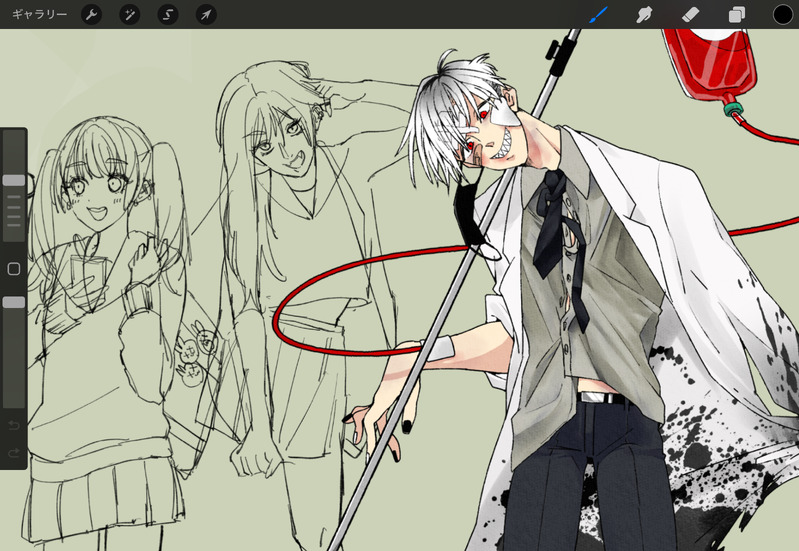Select the Smudge finger tool

tap(644, 15)
